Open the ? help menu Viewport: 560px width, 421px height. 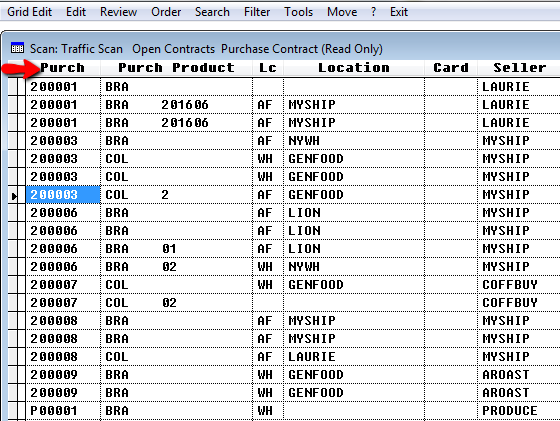pyautogui.click(x=373, y=12)
